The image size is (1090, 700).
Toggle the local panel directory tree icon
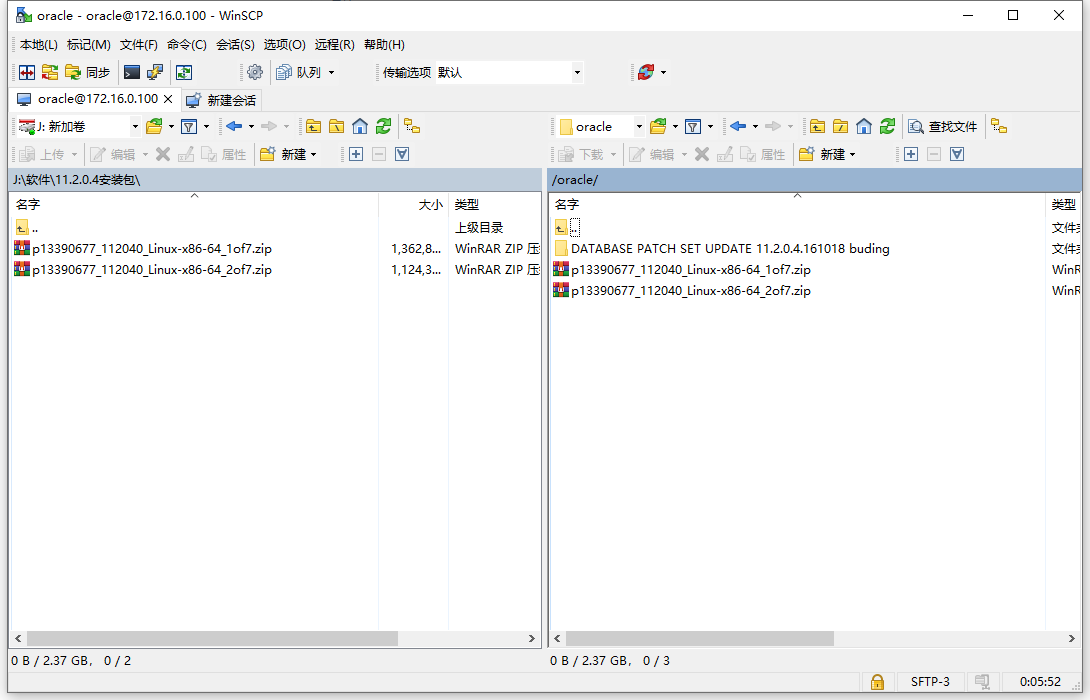point(412,127)
